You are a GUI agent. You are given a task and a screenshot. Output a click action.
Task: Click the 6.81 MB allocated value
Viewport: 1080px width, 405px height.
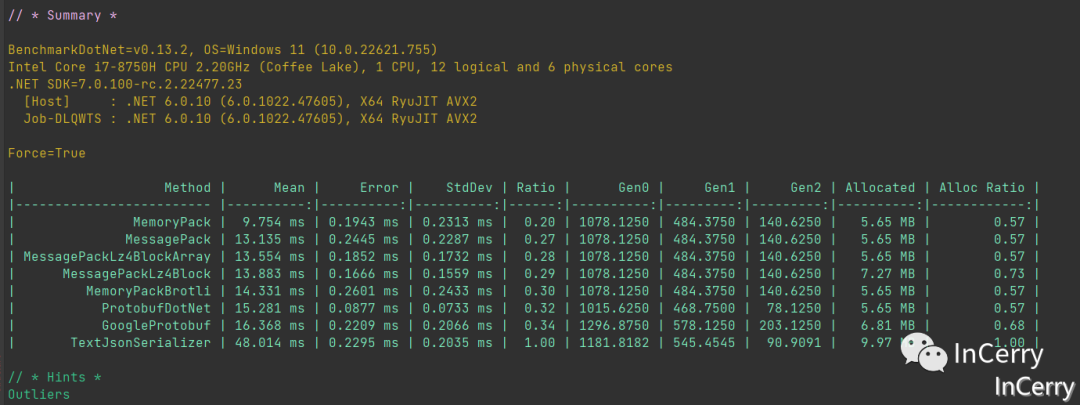888,326
